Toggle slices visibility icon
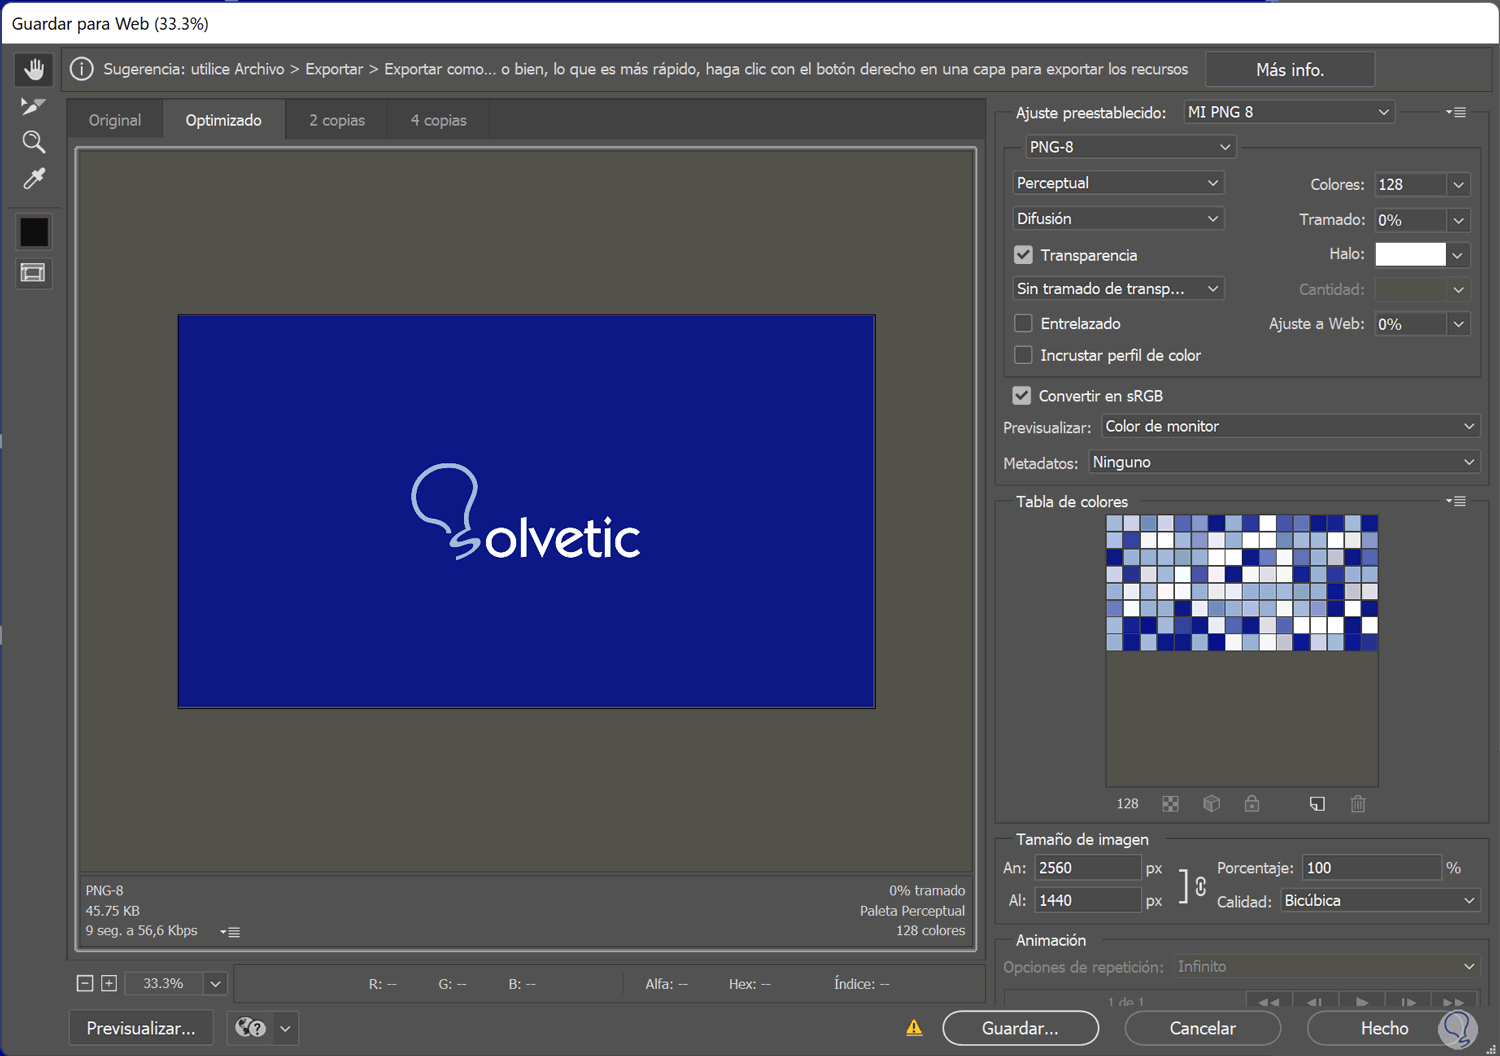Screen dimensions: 1500x1056 34,273
